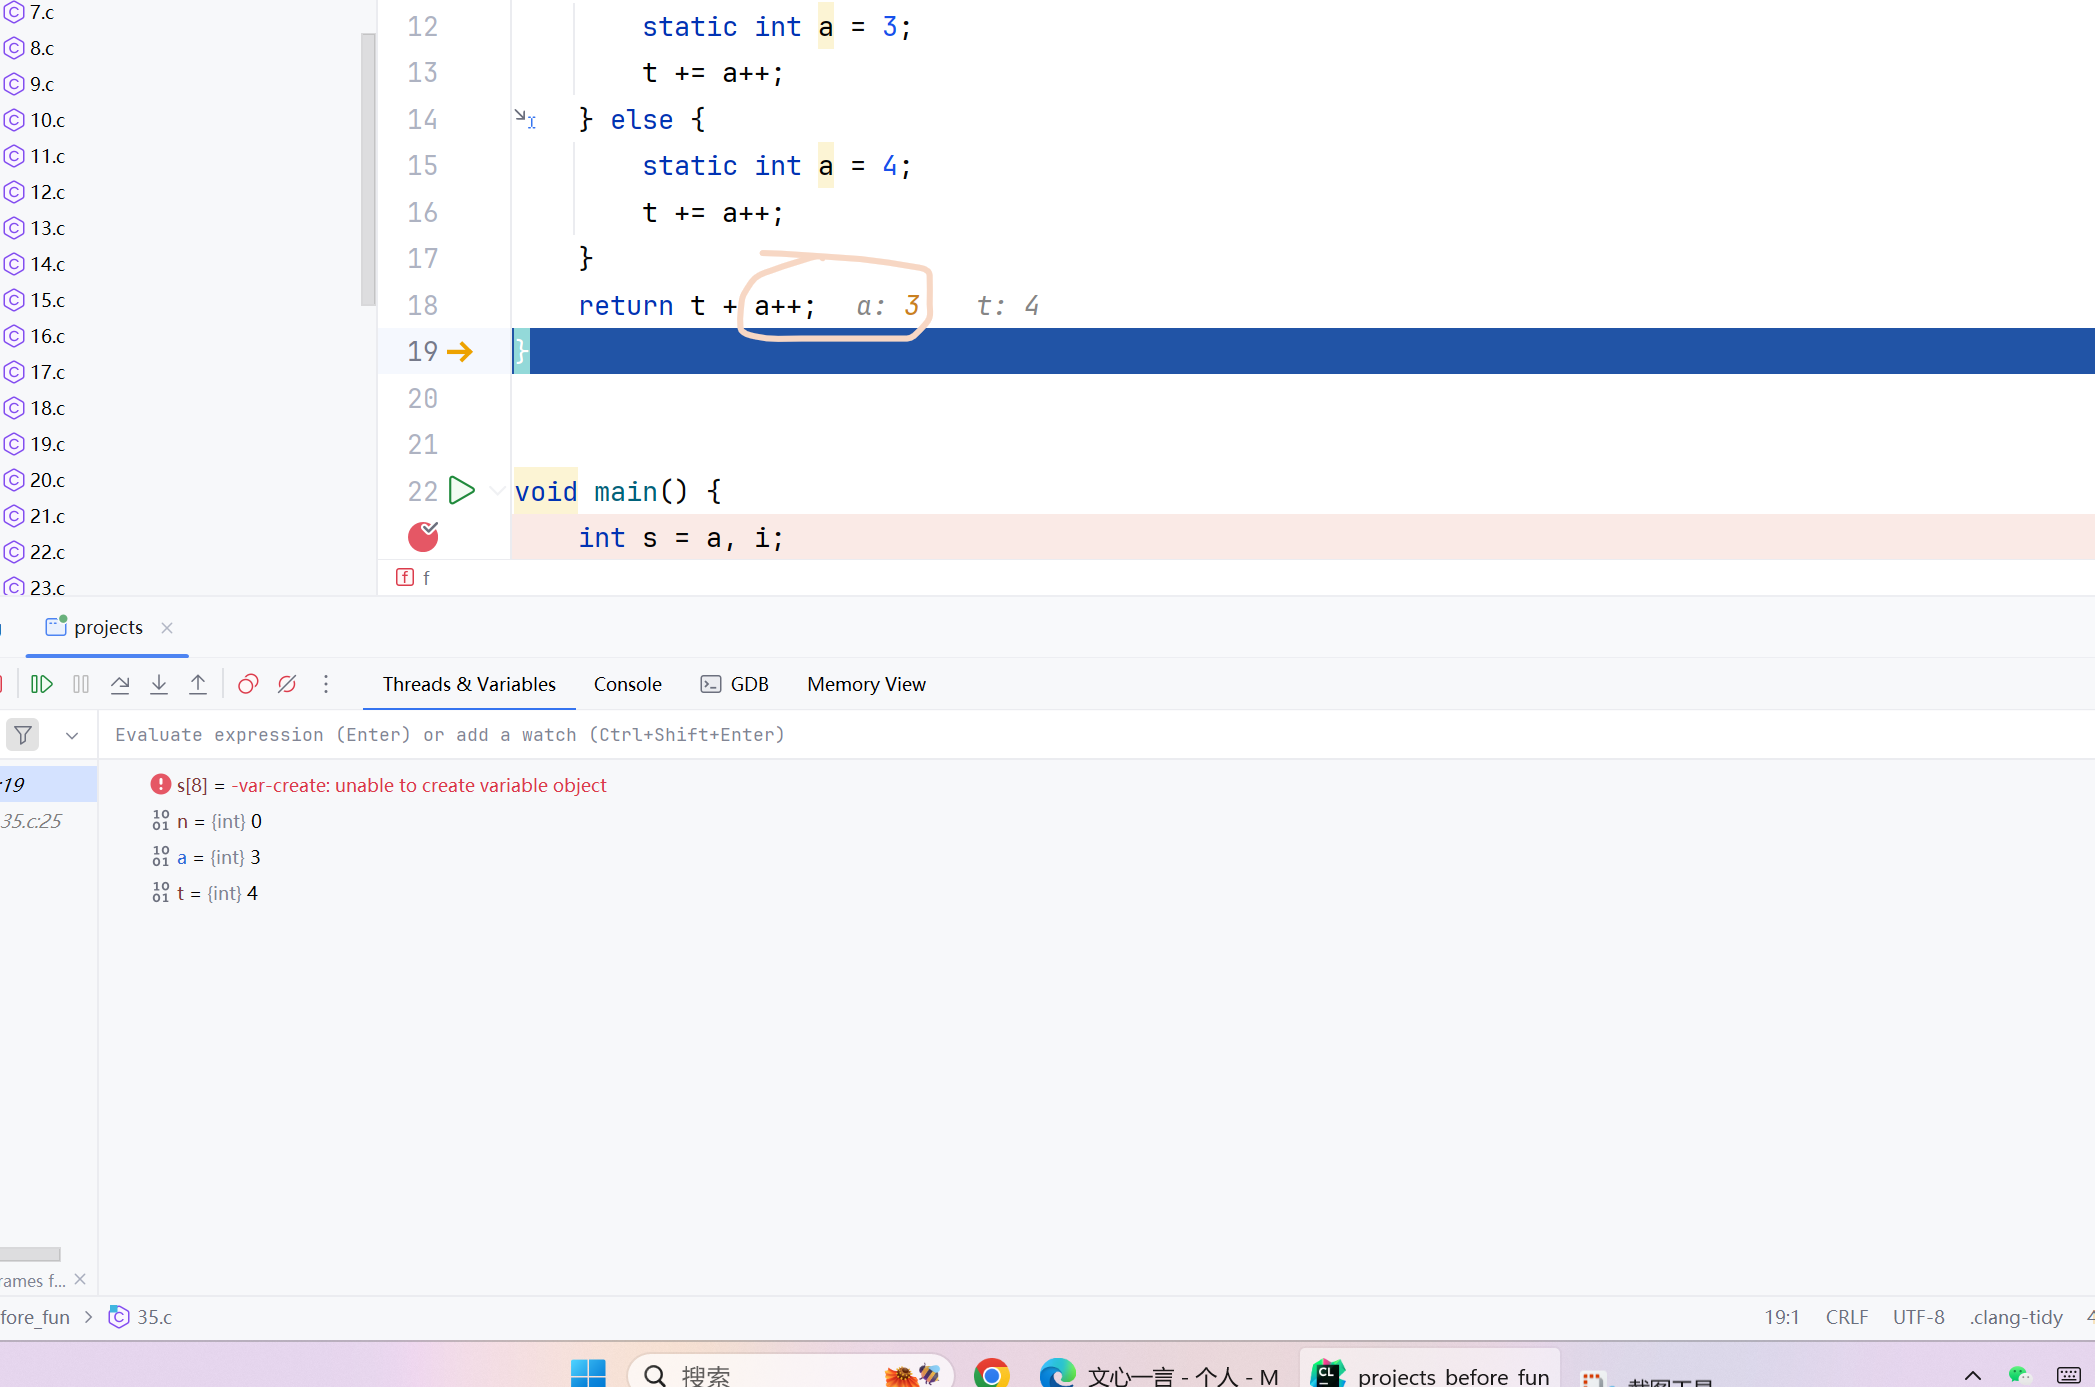Collapse the main function fold arrow
This screenshot has height=1387, width=2095.
coord(496,491)
